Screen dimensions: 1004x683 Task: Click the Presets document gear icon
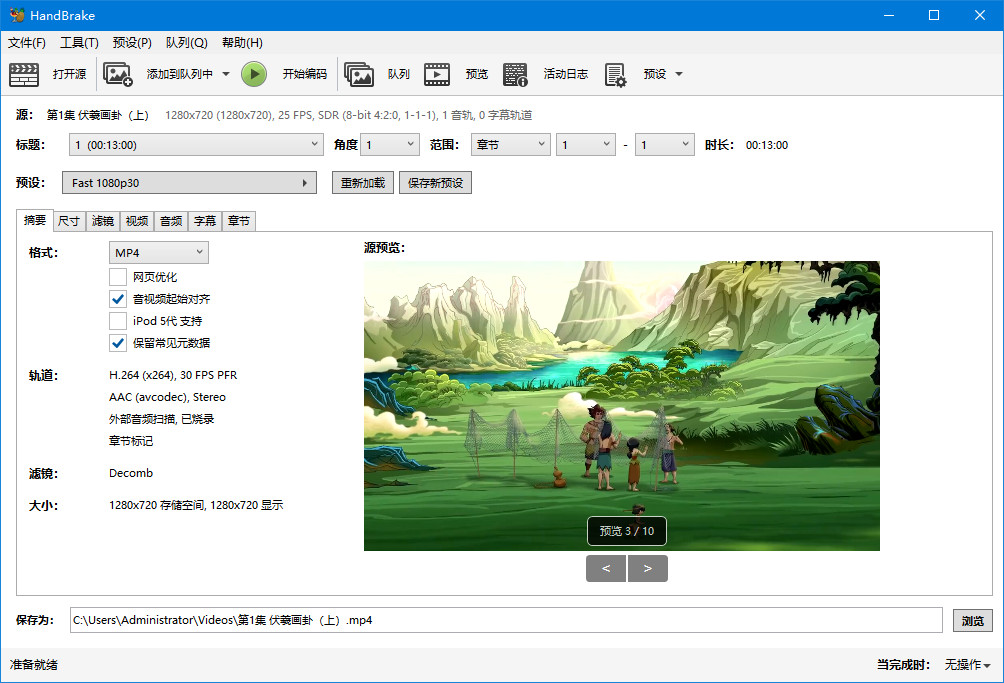[x=615, y=74]
